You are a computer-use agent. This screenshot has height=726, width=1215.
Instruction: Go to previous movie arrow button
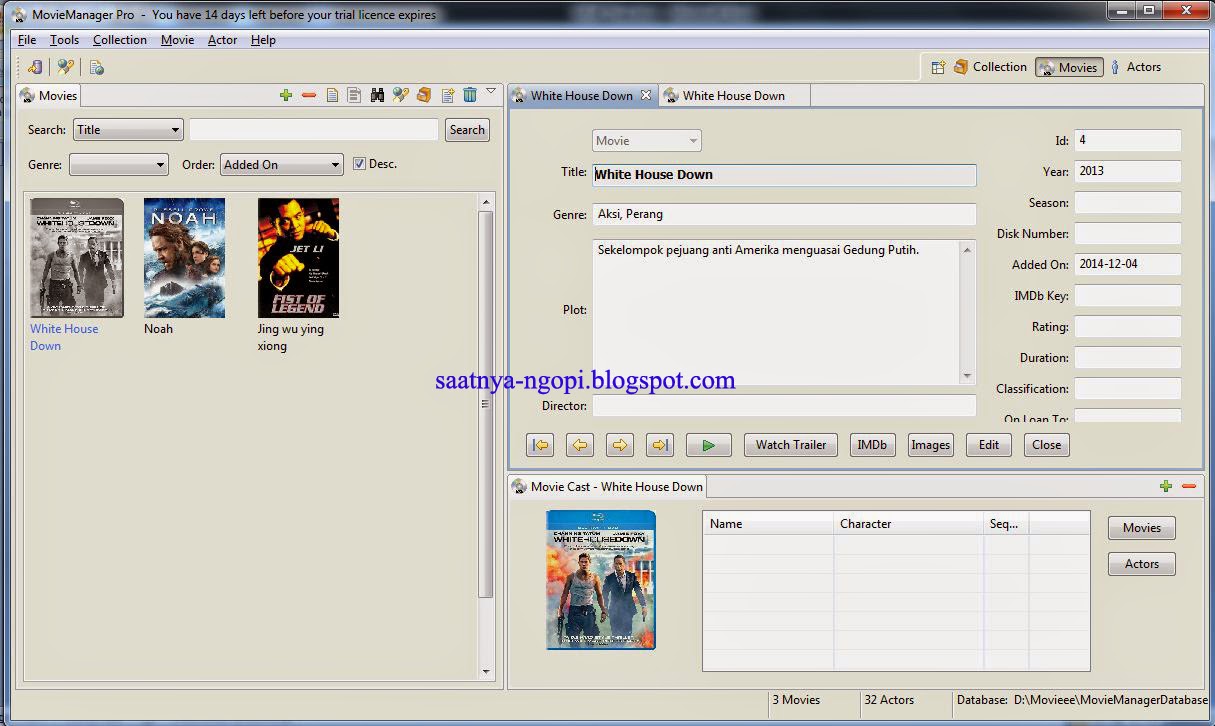(580, 445)
